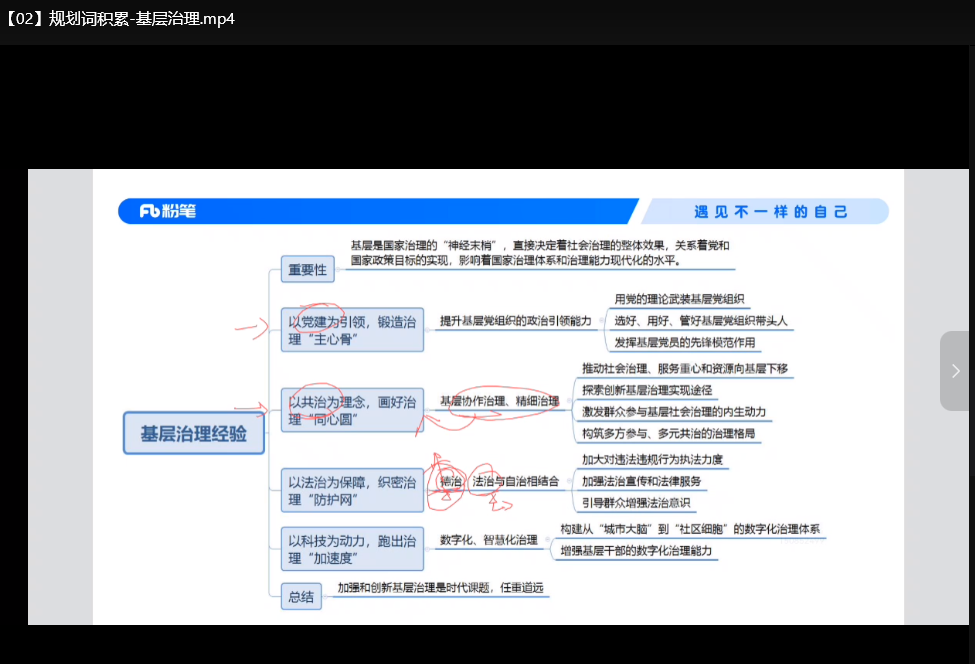Click text '用党的理论武装基层党组织'
Image resolution: width=975 pixels, height=664 pixels.
pyautogui.click(x=679, y=299)
